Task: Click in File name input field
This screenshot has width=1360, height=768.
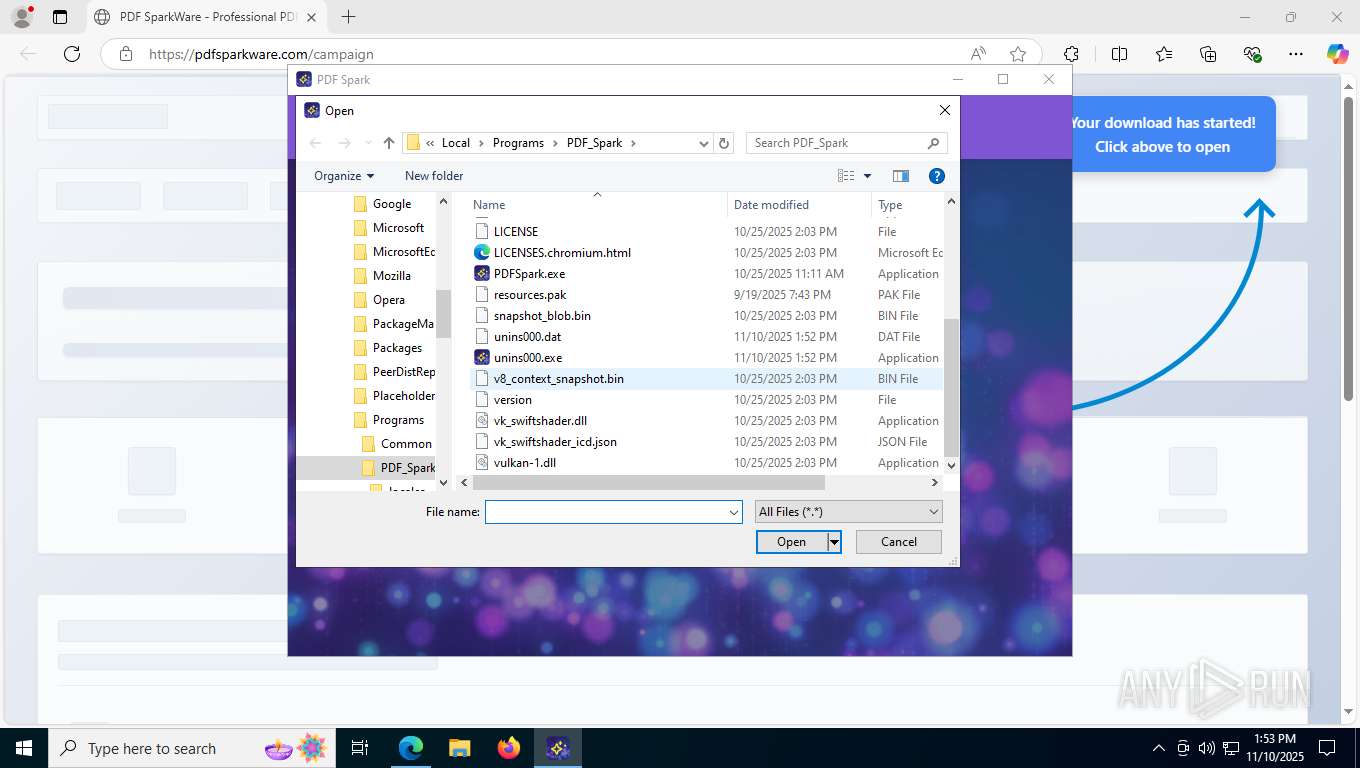Action: 606,512
